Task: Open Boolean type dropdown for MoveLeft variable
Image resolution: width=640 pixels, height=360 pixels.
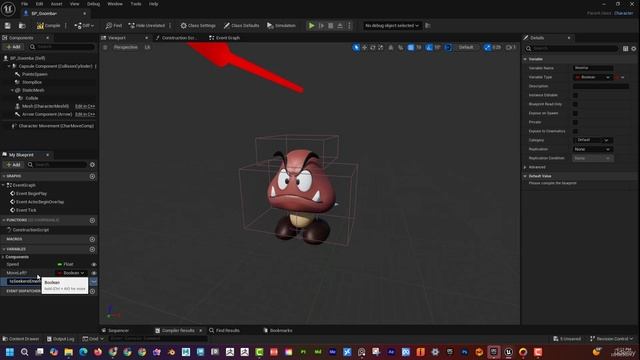Action: (71, 273)
